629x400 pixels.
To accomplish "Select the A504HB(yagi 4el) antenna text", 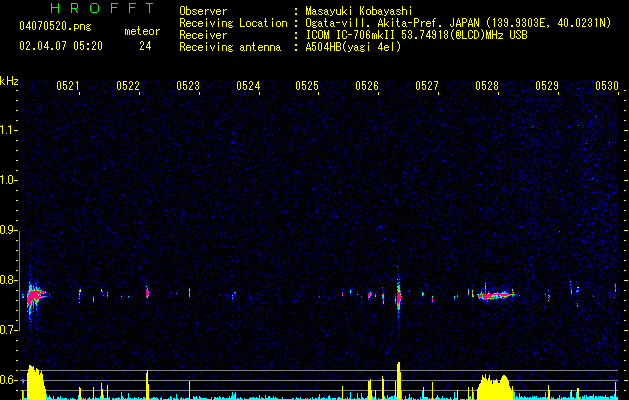I will tap(353, 47).
